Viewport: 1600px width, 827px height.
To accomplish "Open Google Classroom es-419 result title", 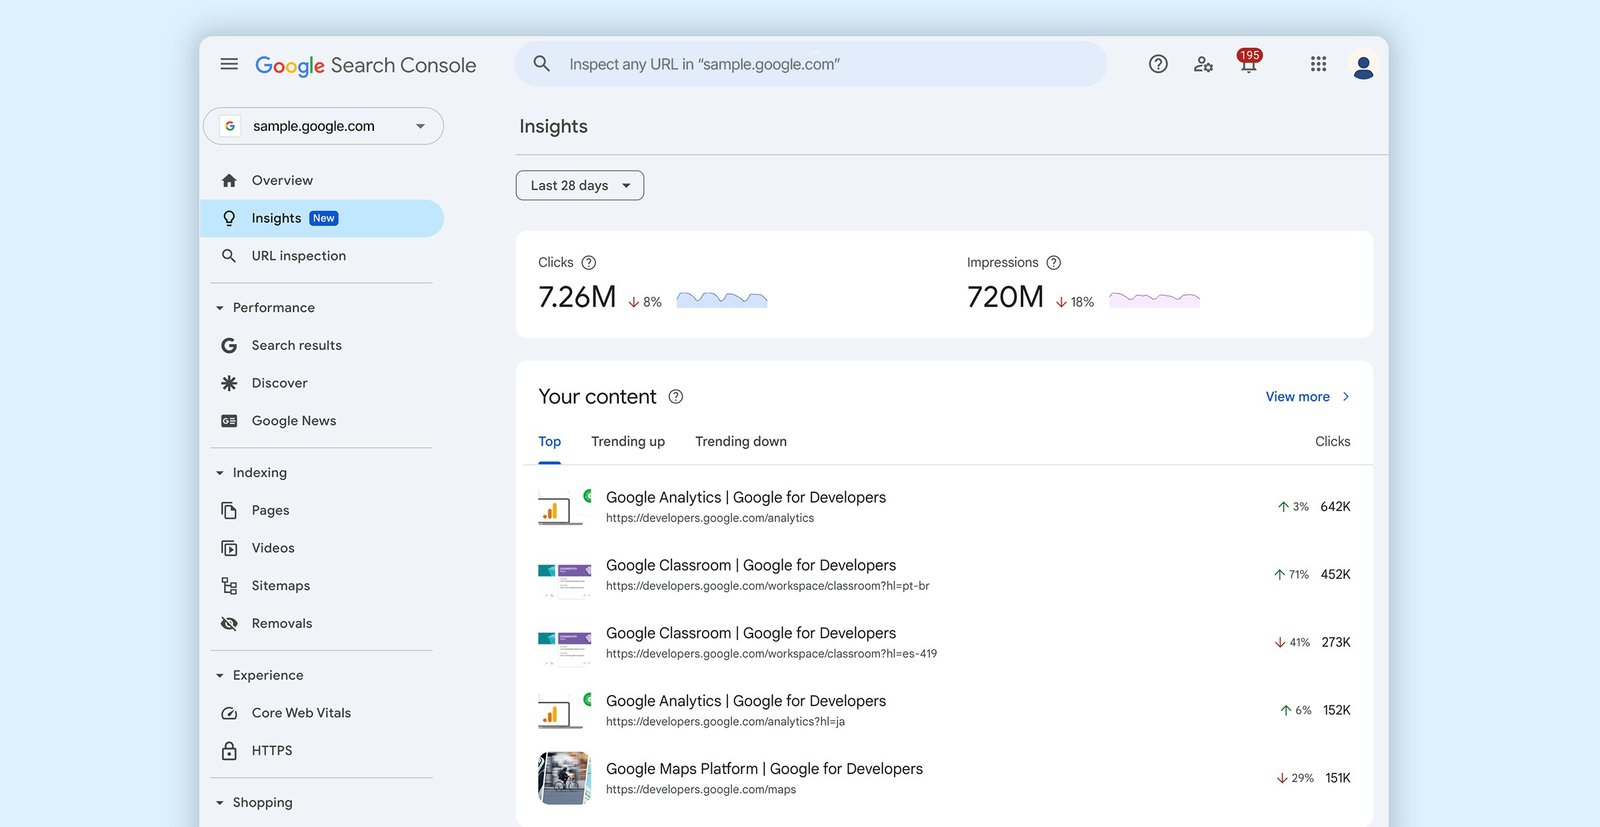I will 751,634.
